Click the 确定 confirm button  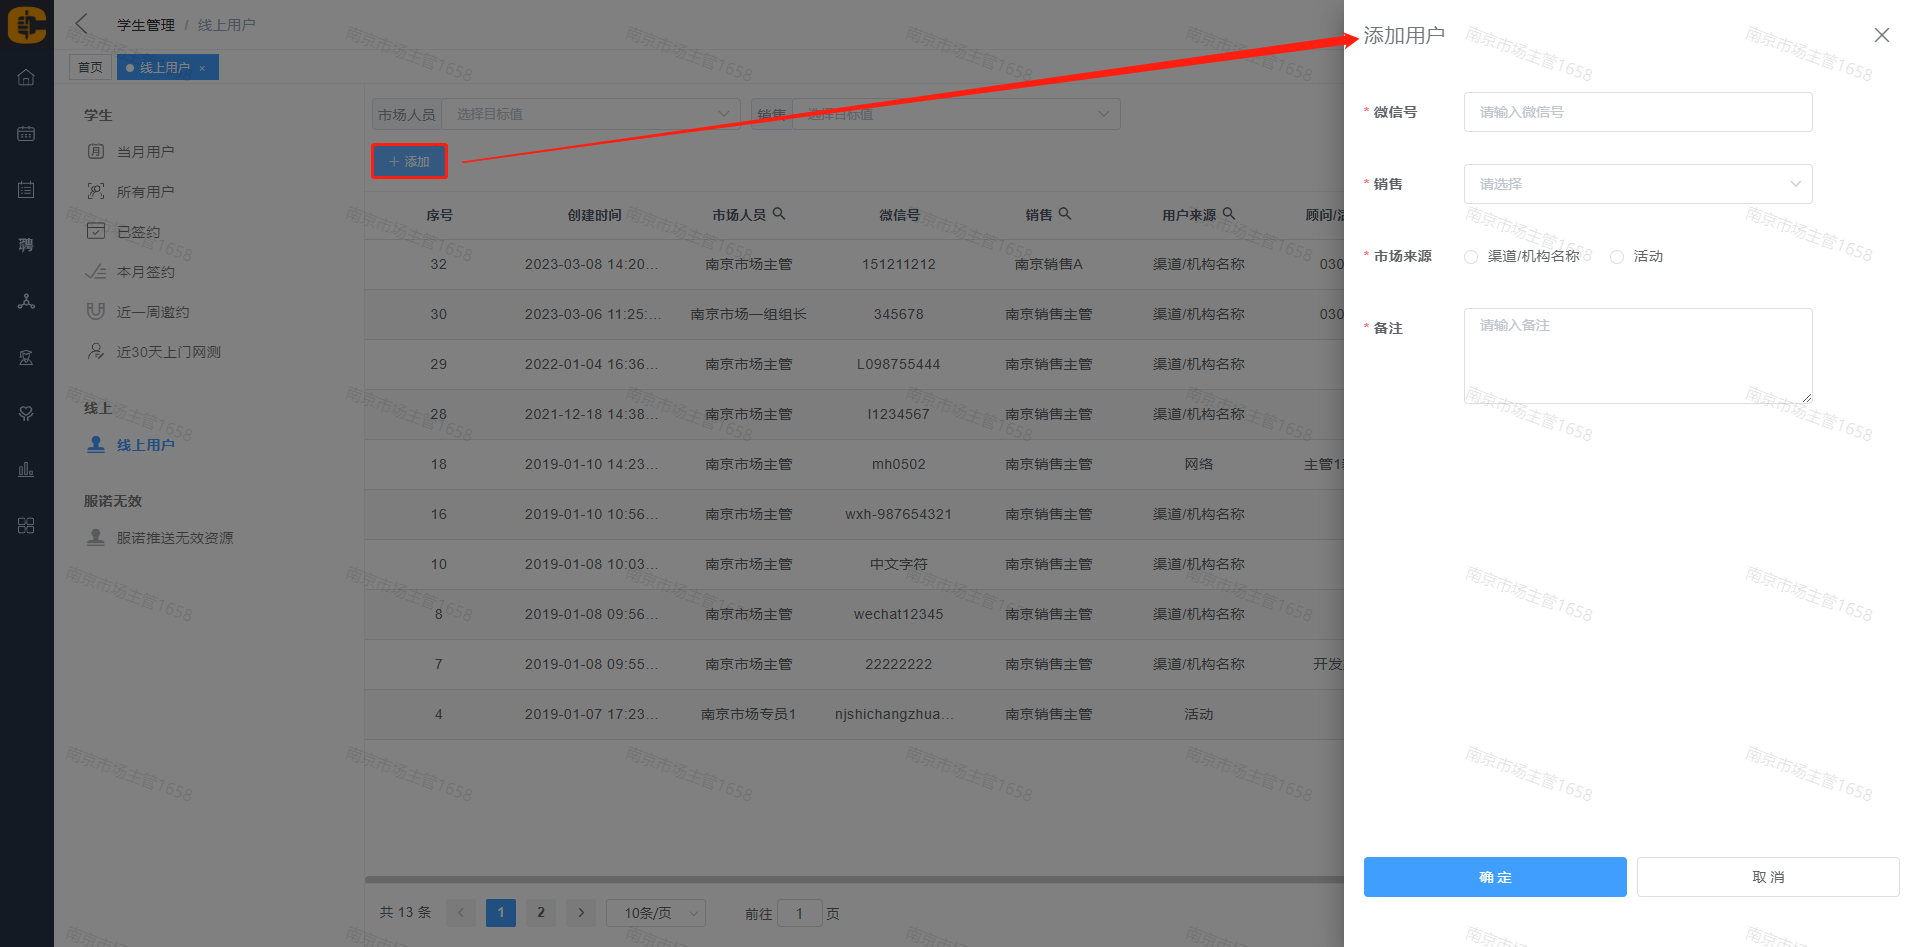(x=1494, y=877)
